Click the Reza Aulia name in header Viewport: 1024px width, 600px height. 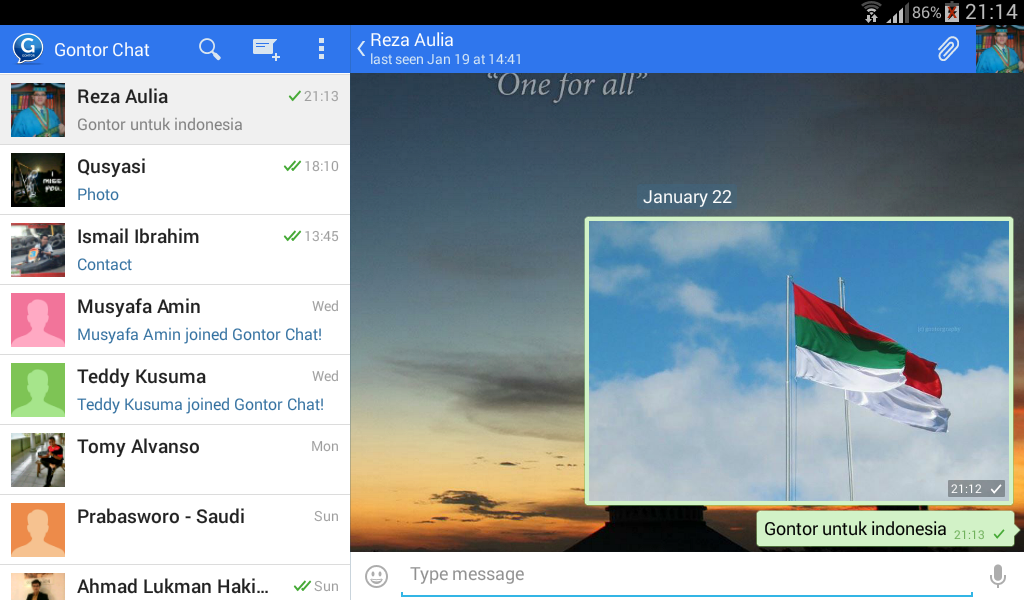click(412, 40)
